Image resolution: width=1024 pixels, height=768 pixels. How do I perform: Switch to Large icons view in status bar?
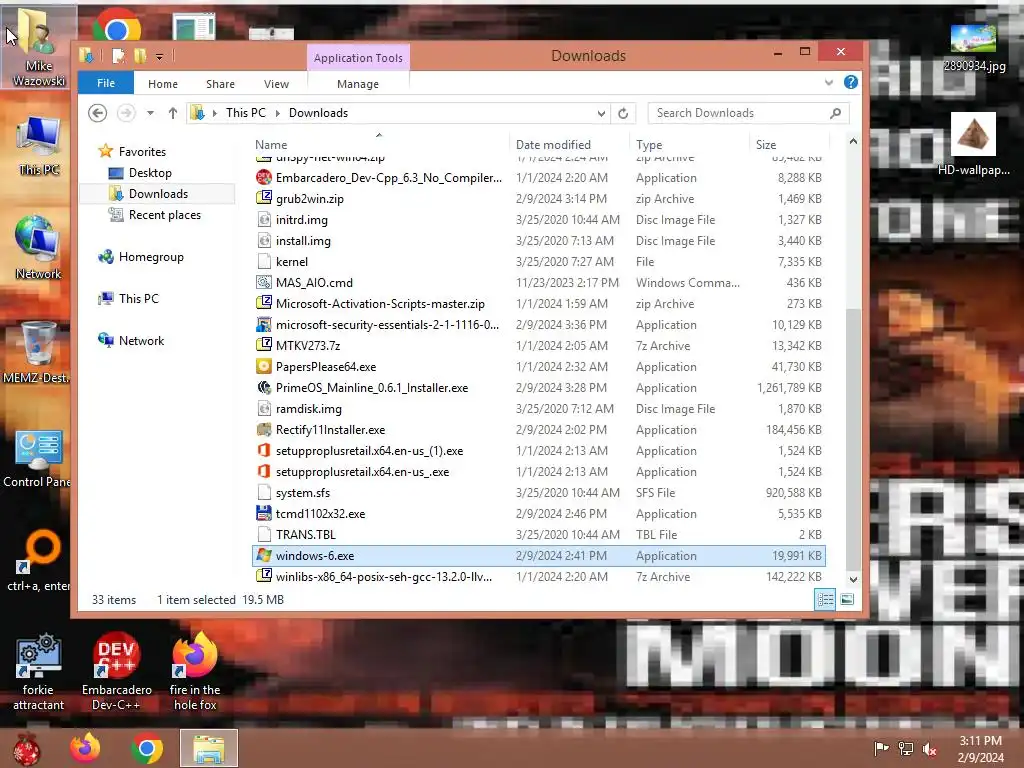[846, 599]
